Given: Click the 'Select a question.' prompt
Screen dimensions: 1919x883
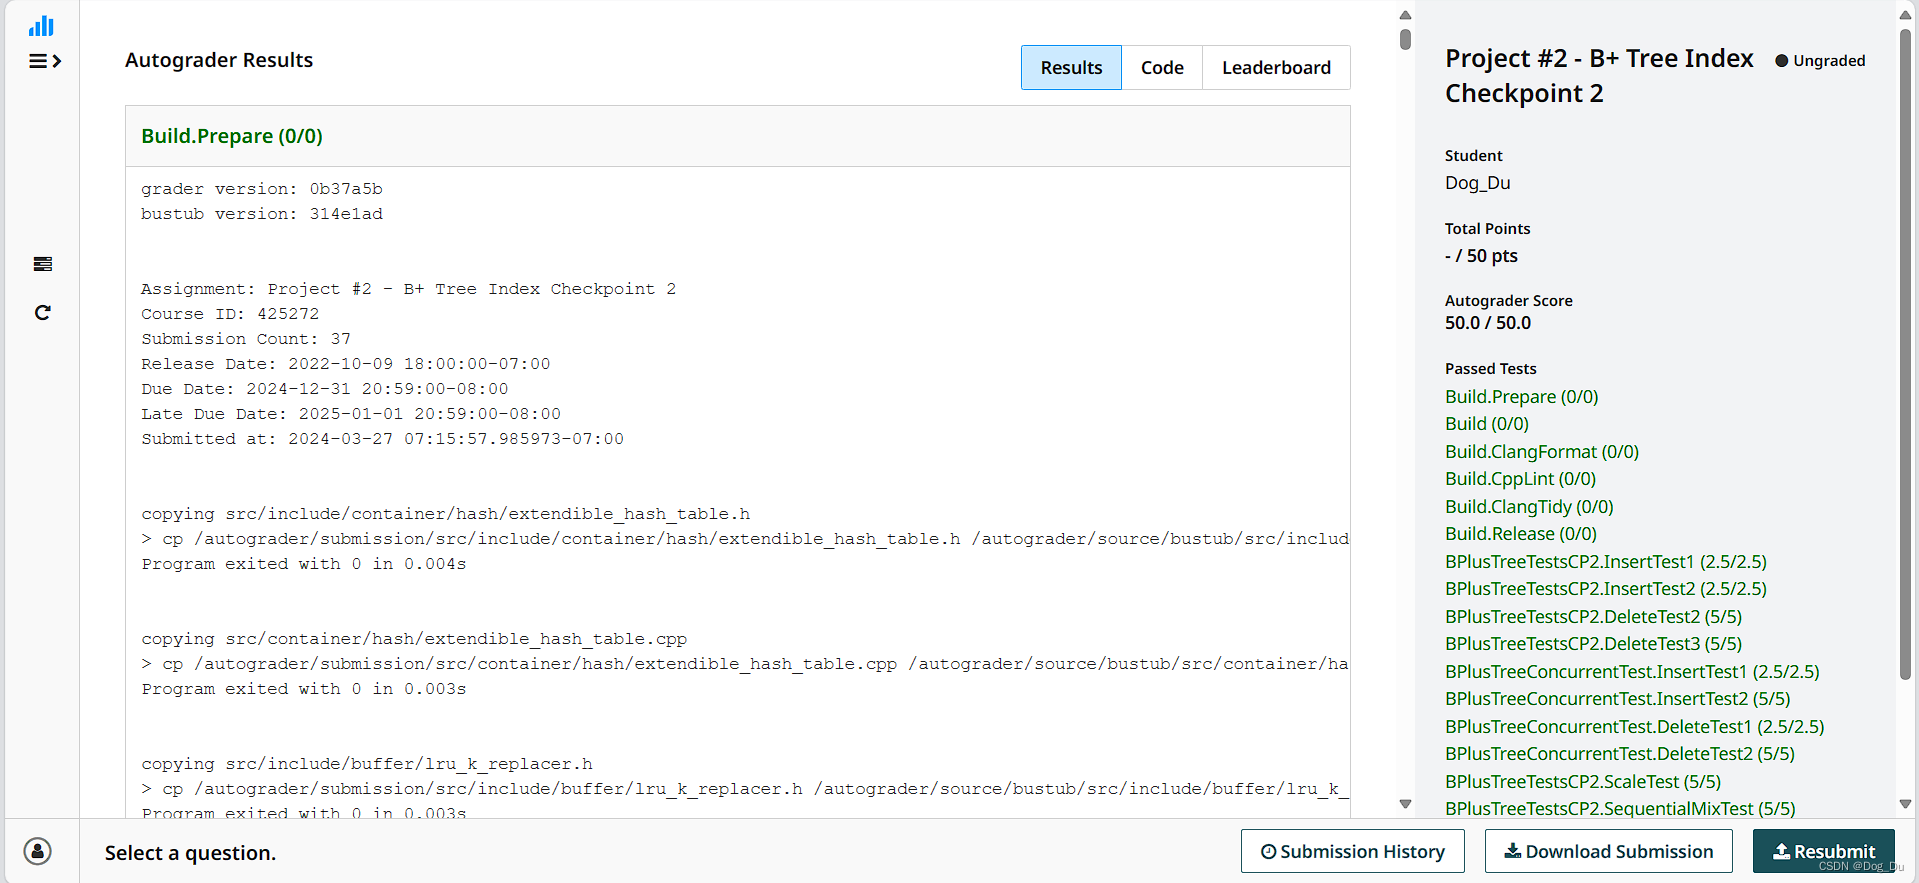Looking at the screenshot, I should pos(191,853).
